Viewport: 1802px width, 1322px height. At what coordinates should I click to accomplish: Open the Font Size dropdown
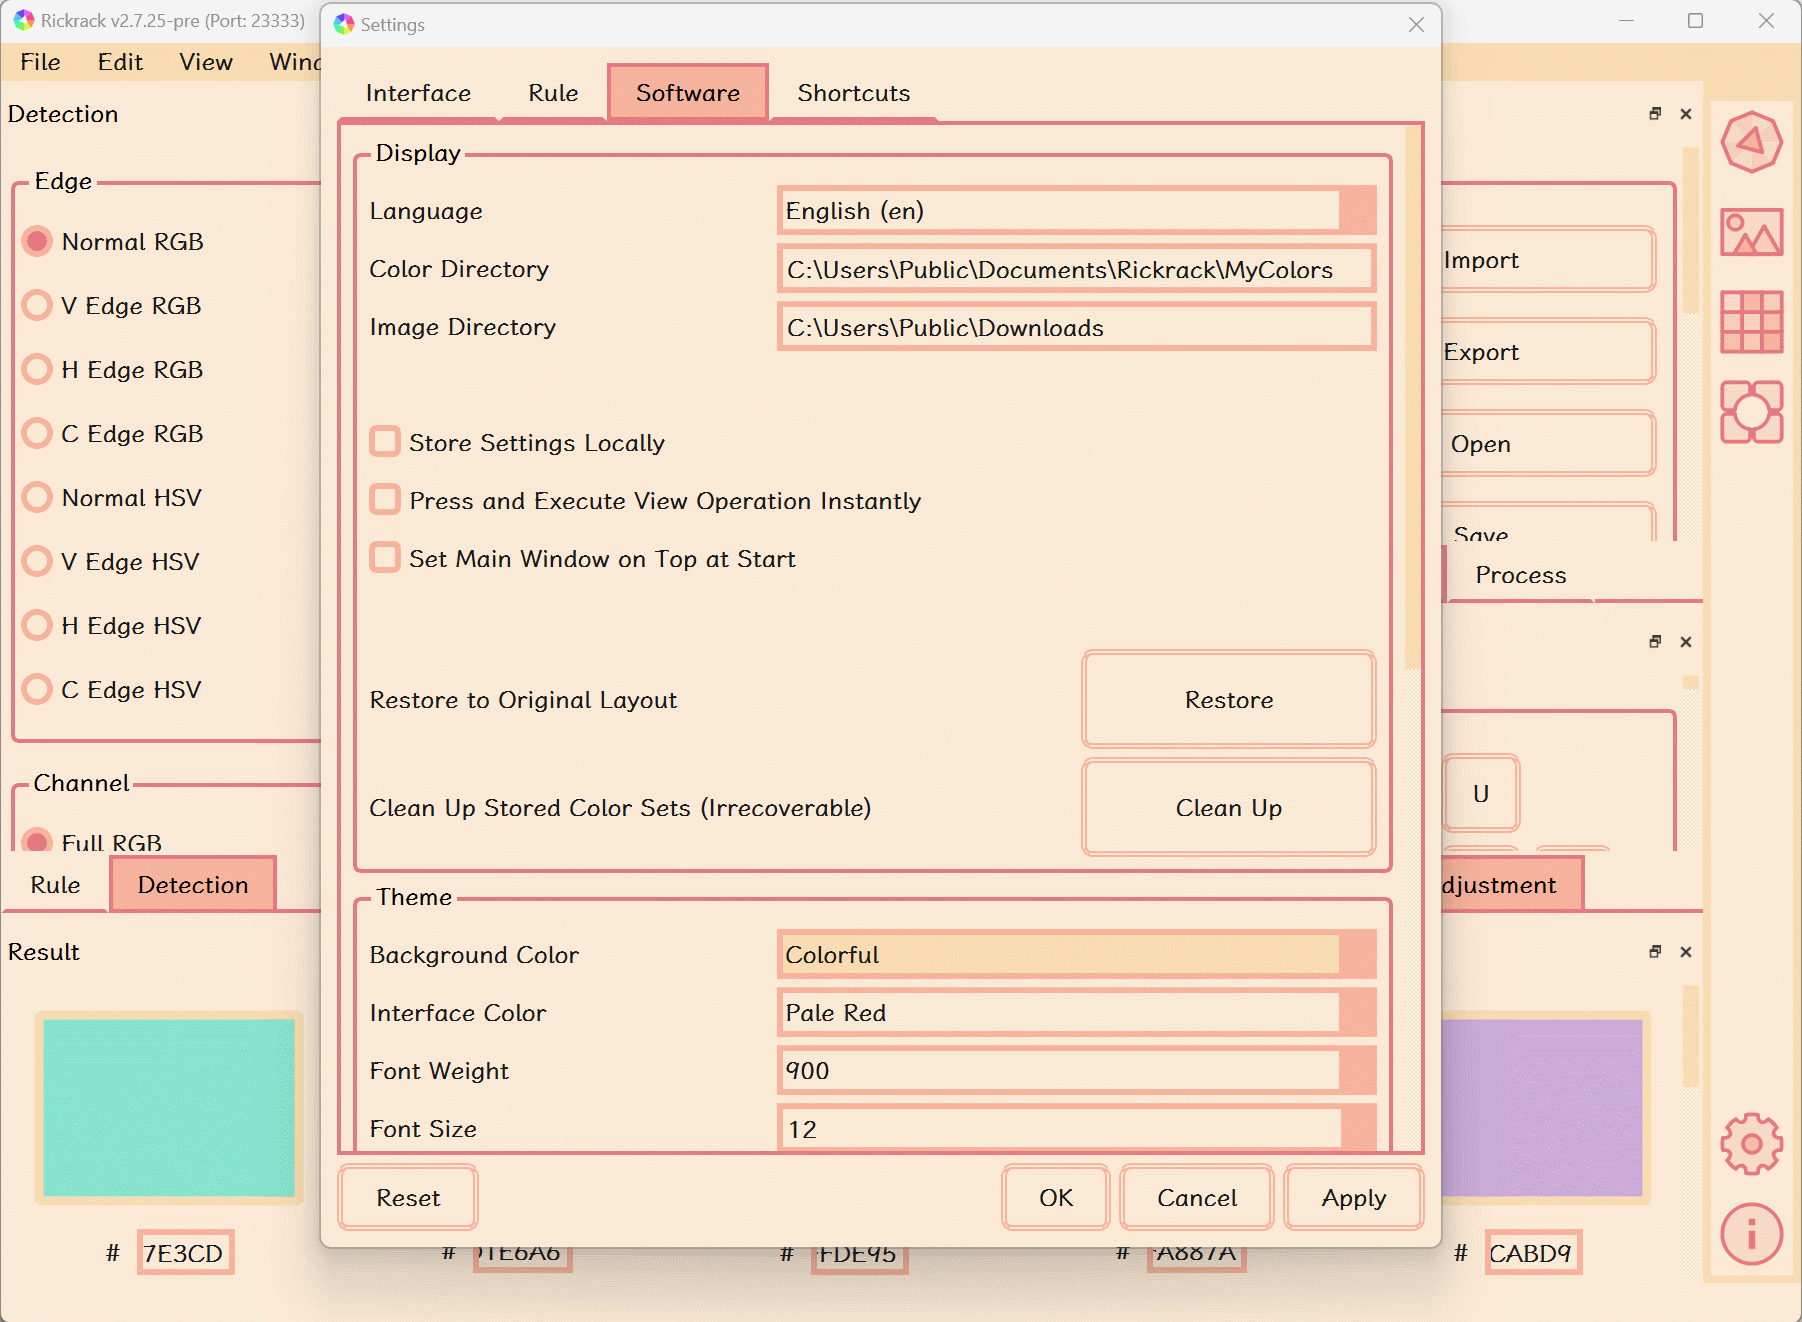point(1076,1129)
